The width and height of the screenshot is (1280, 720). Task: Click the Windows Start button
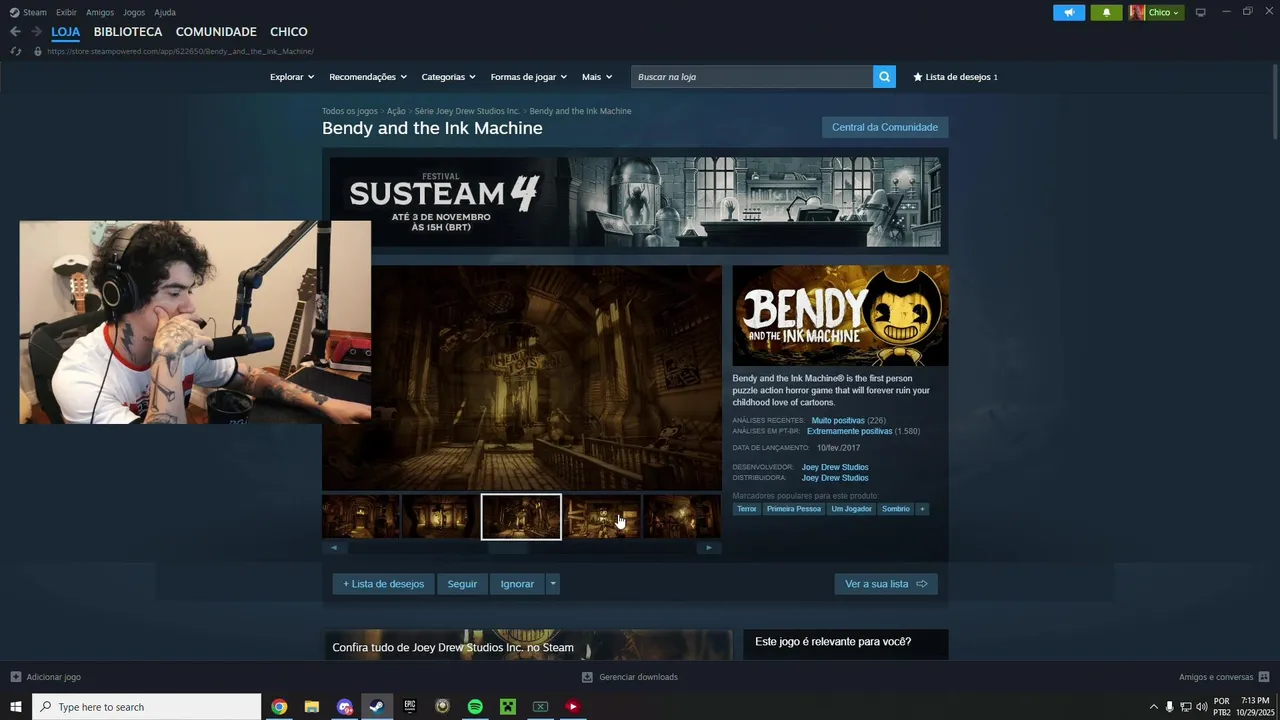(x=15, y=707)
